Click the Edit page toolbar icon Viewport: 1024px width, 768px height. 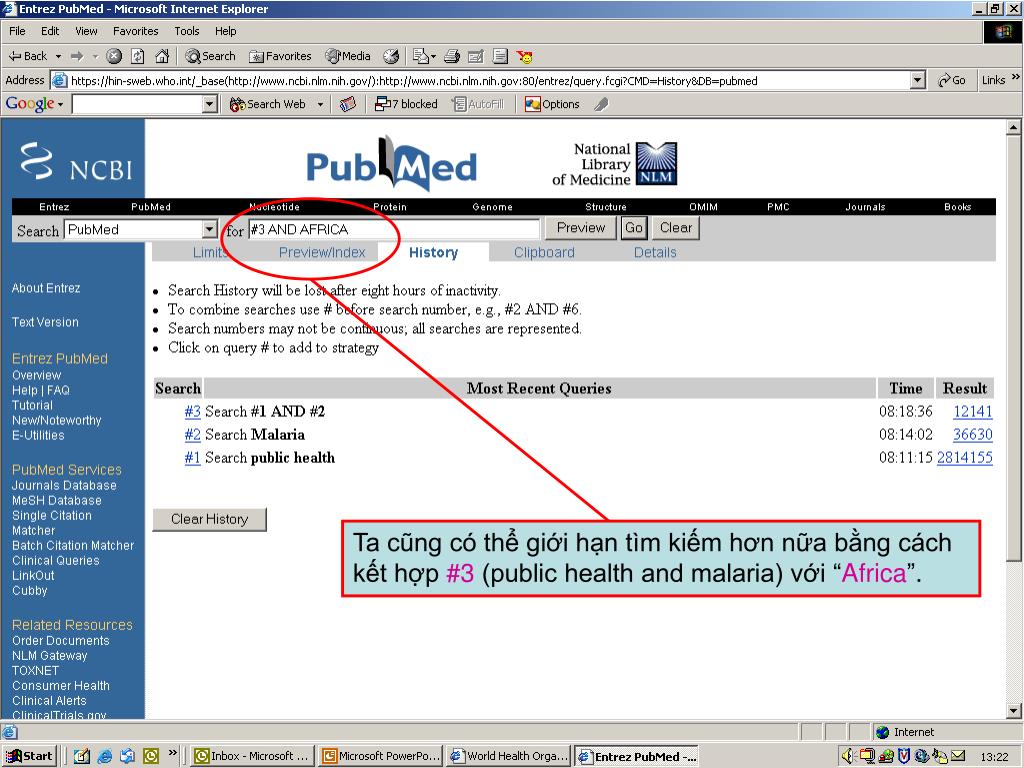476,56
